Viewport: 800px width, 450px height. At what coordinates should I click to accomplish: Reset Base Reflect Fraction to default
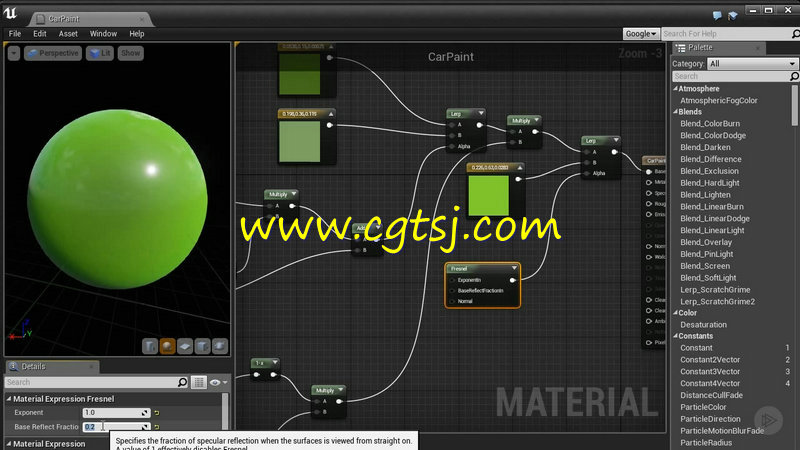157,427
